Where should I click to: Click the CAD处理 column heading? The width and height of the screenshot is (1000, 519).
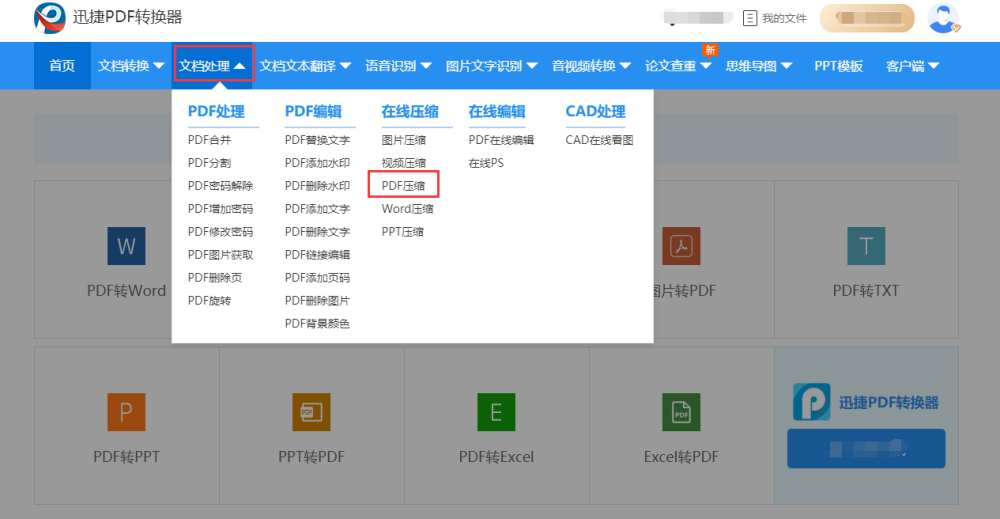click(x=596, y=112)
